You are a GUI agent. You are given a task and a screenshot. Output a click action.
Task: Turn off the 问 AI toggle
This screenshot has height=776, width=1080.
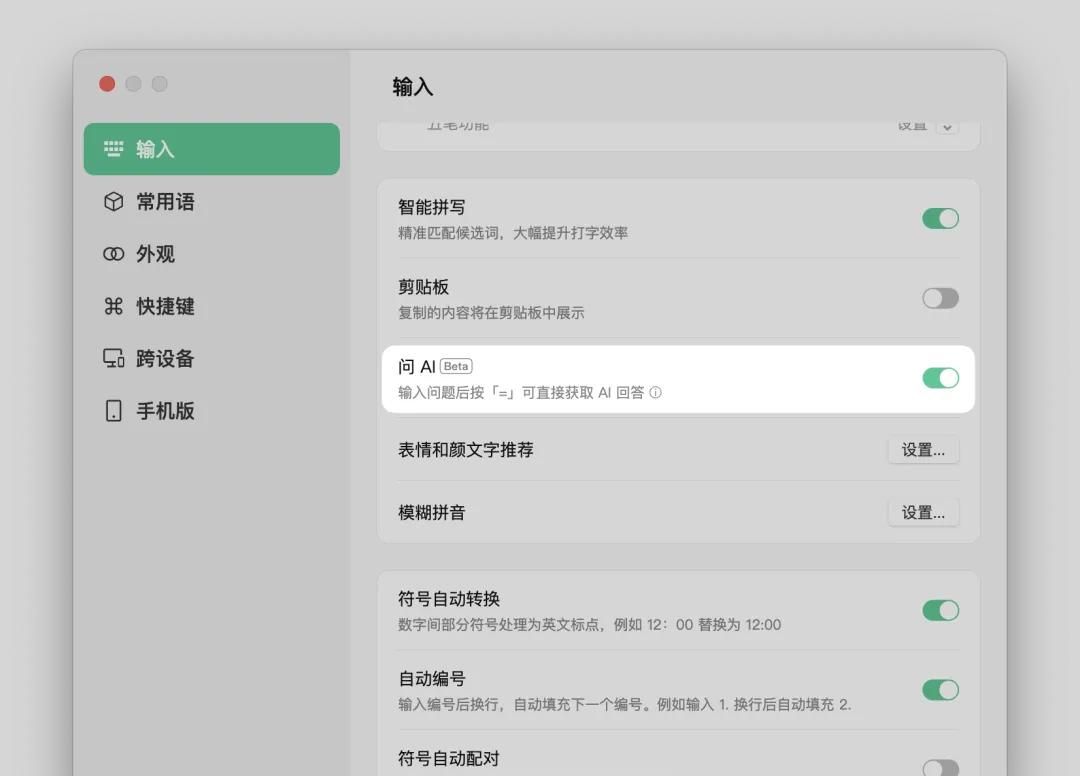point(940,378)
